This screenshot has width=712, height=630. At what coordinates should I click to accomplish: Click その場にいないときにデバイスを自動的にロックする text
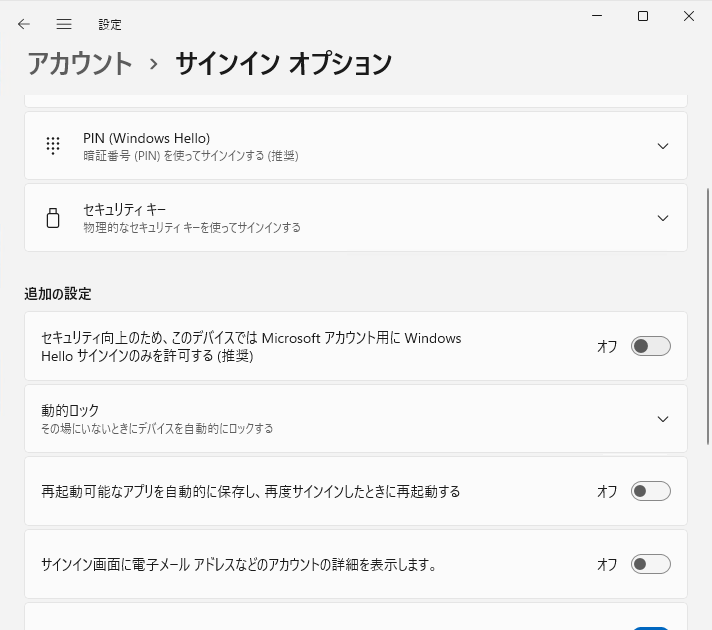[157, 428]
